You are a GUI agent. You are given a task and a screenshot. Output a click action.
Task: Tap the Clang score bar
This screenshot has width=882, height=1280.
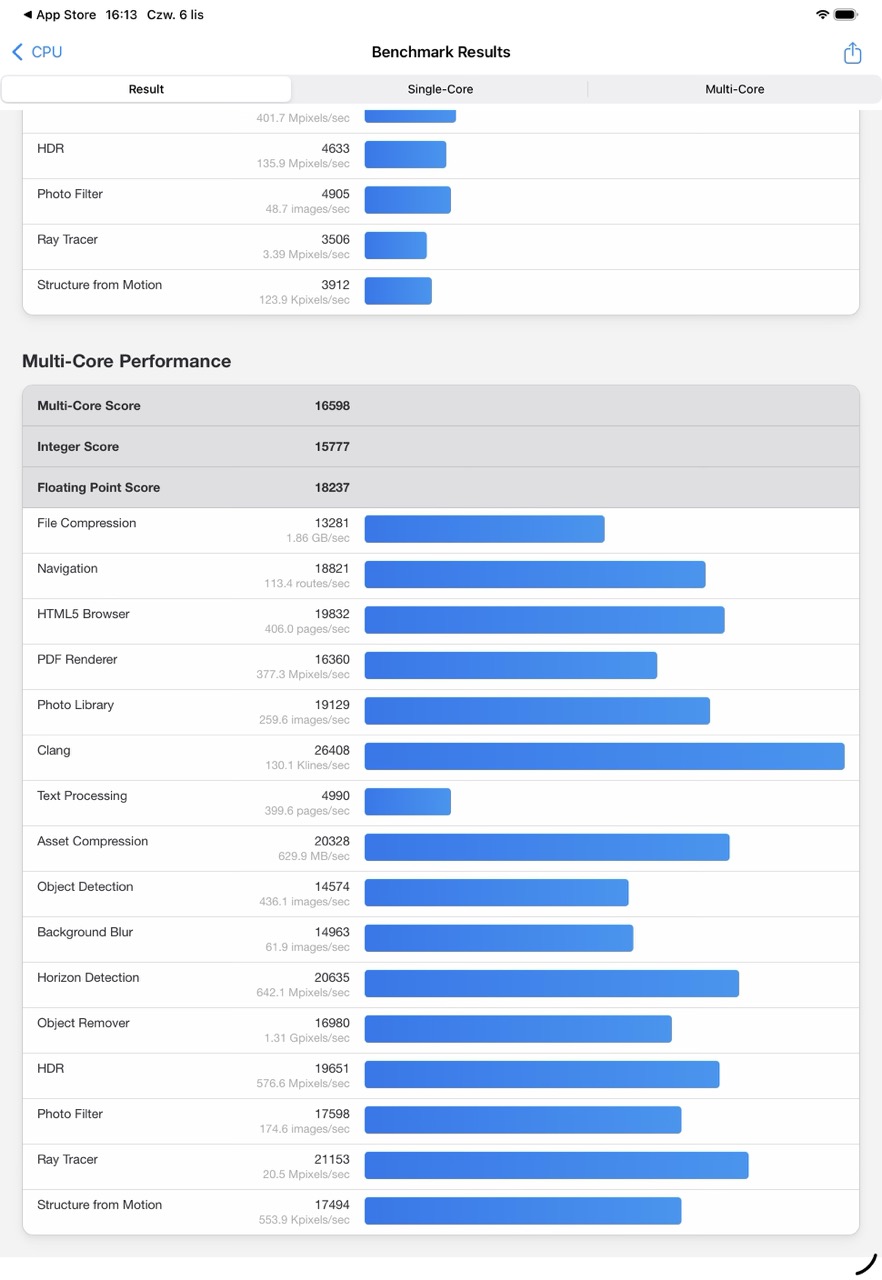click(604, 757)
